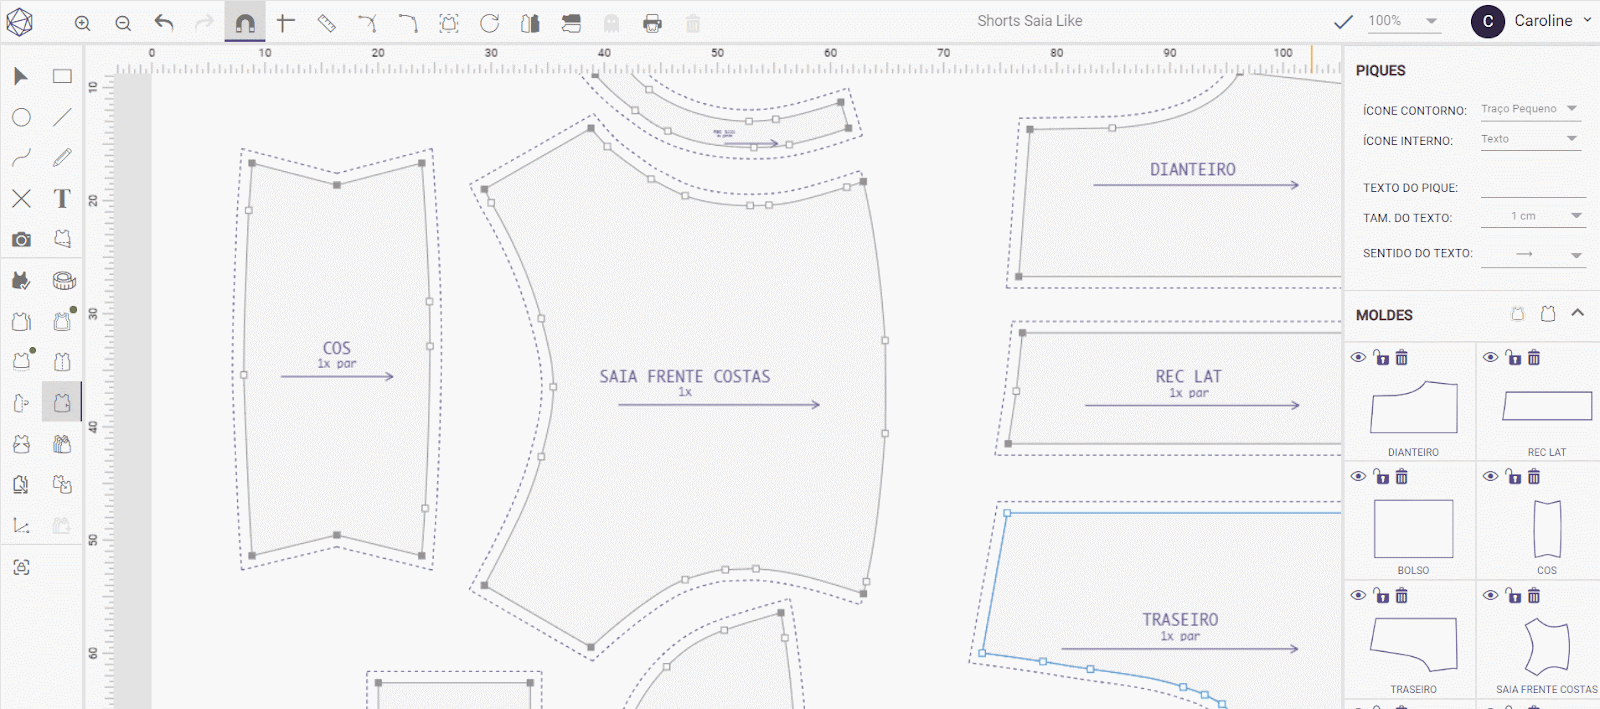The width and height of the screenshot is (1600, 709).
Task: Toggle visibility of BOLSO mold
Action: coord(1358,476)
